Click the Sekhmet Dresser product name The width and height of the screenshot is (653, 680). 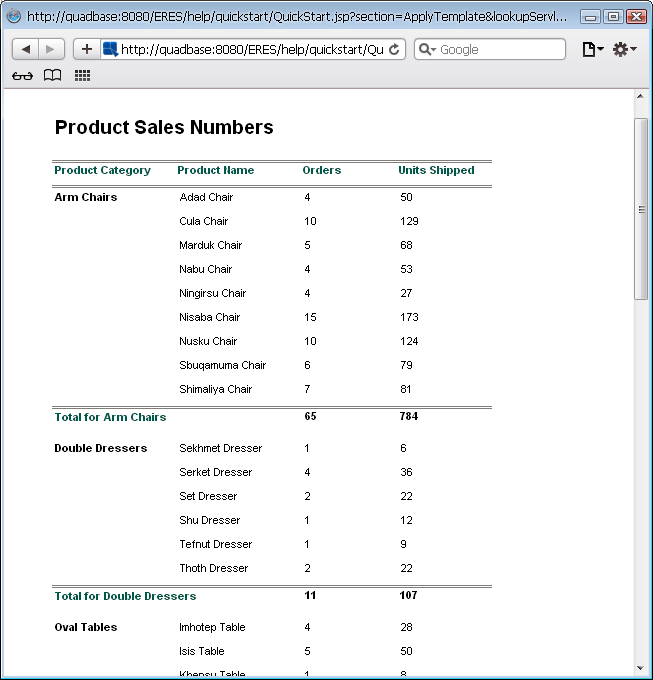pyautogui.click(x=220, y=448)
